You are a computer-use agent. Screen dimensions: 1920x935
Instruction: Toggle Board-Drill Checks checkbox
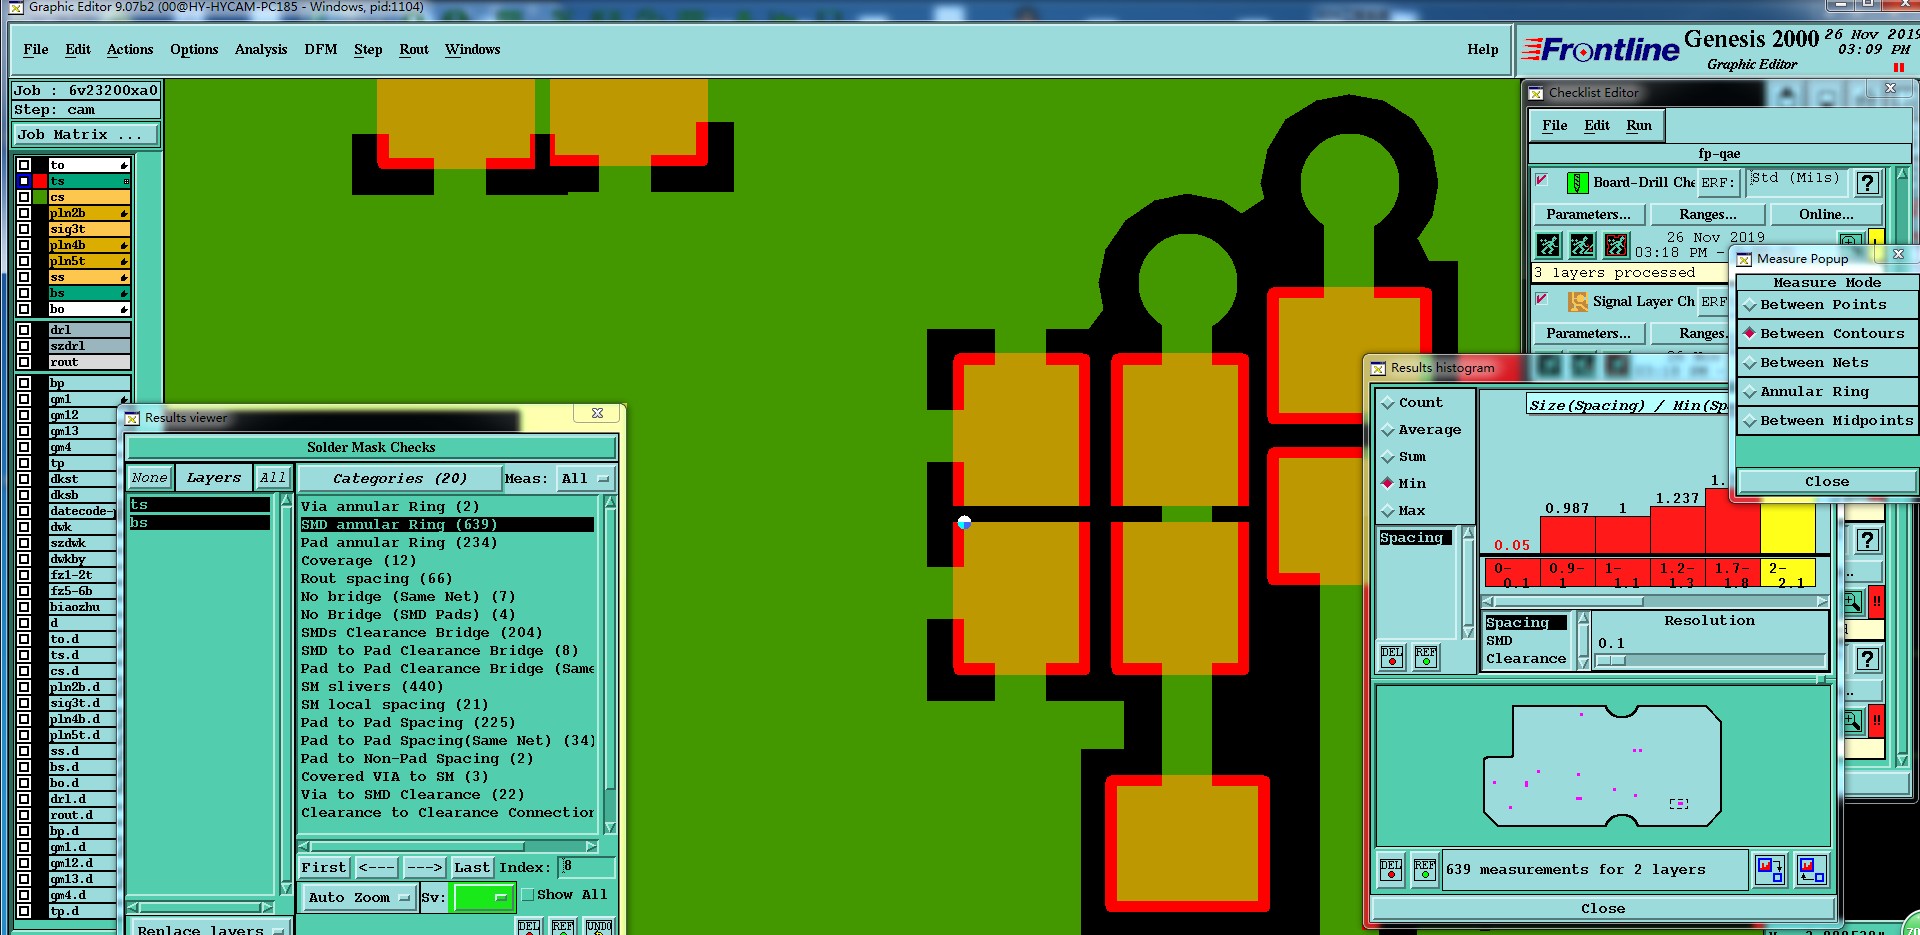pos(1542,181)
